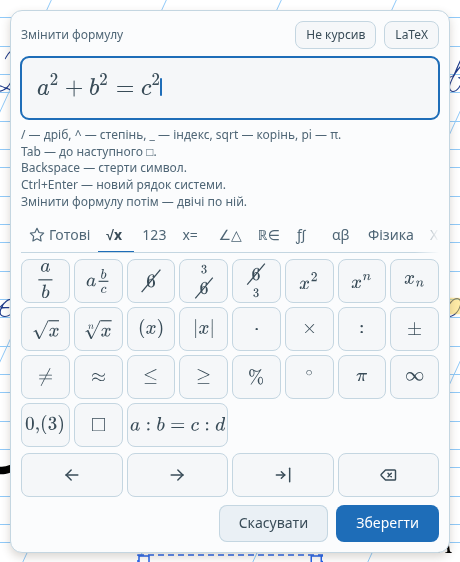Insert the pi symbol
The width and height of the screenshot is (460, 562).
[361, 377]
